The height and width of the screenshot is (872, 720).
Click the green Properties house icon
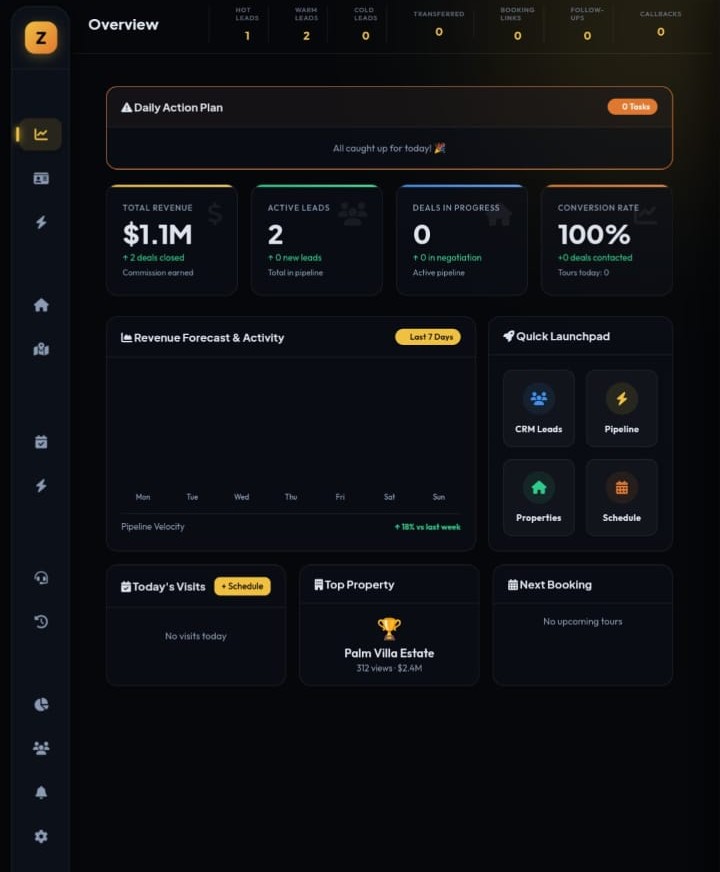pos(538,488)
